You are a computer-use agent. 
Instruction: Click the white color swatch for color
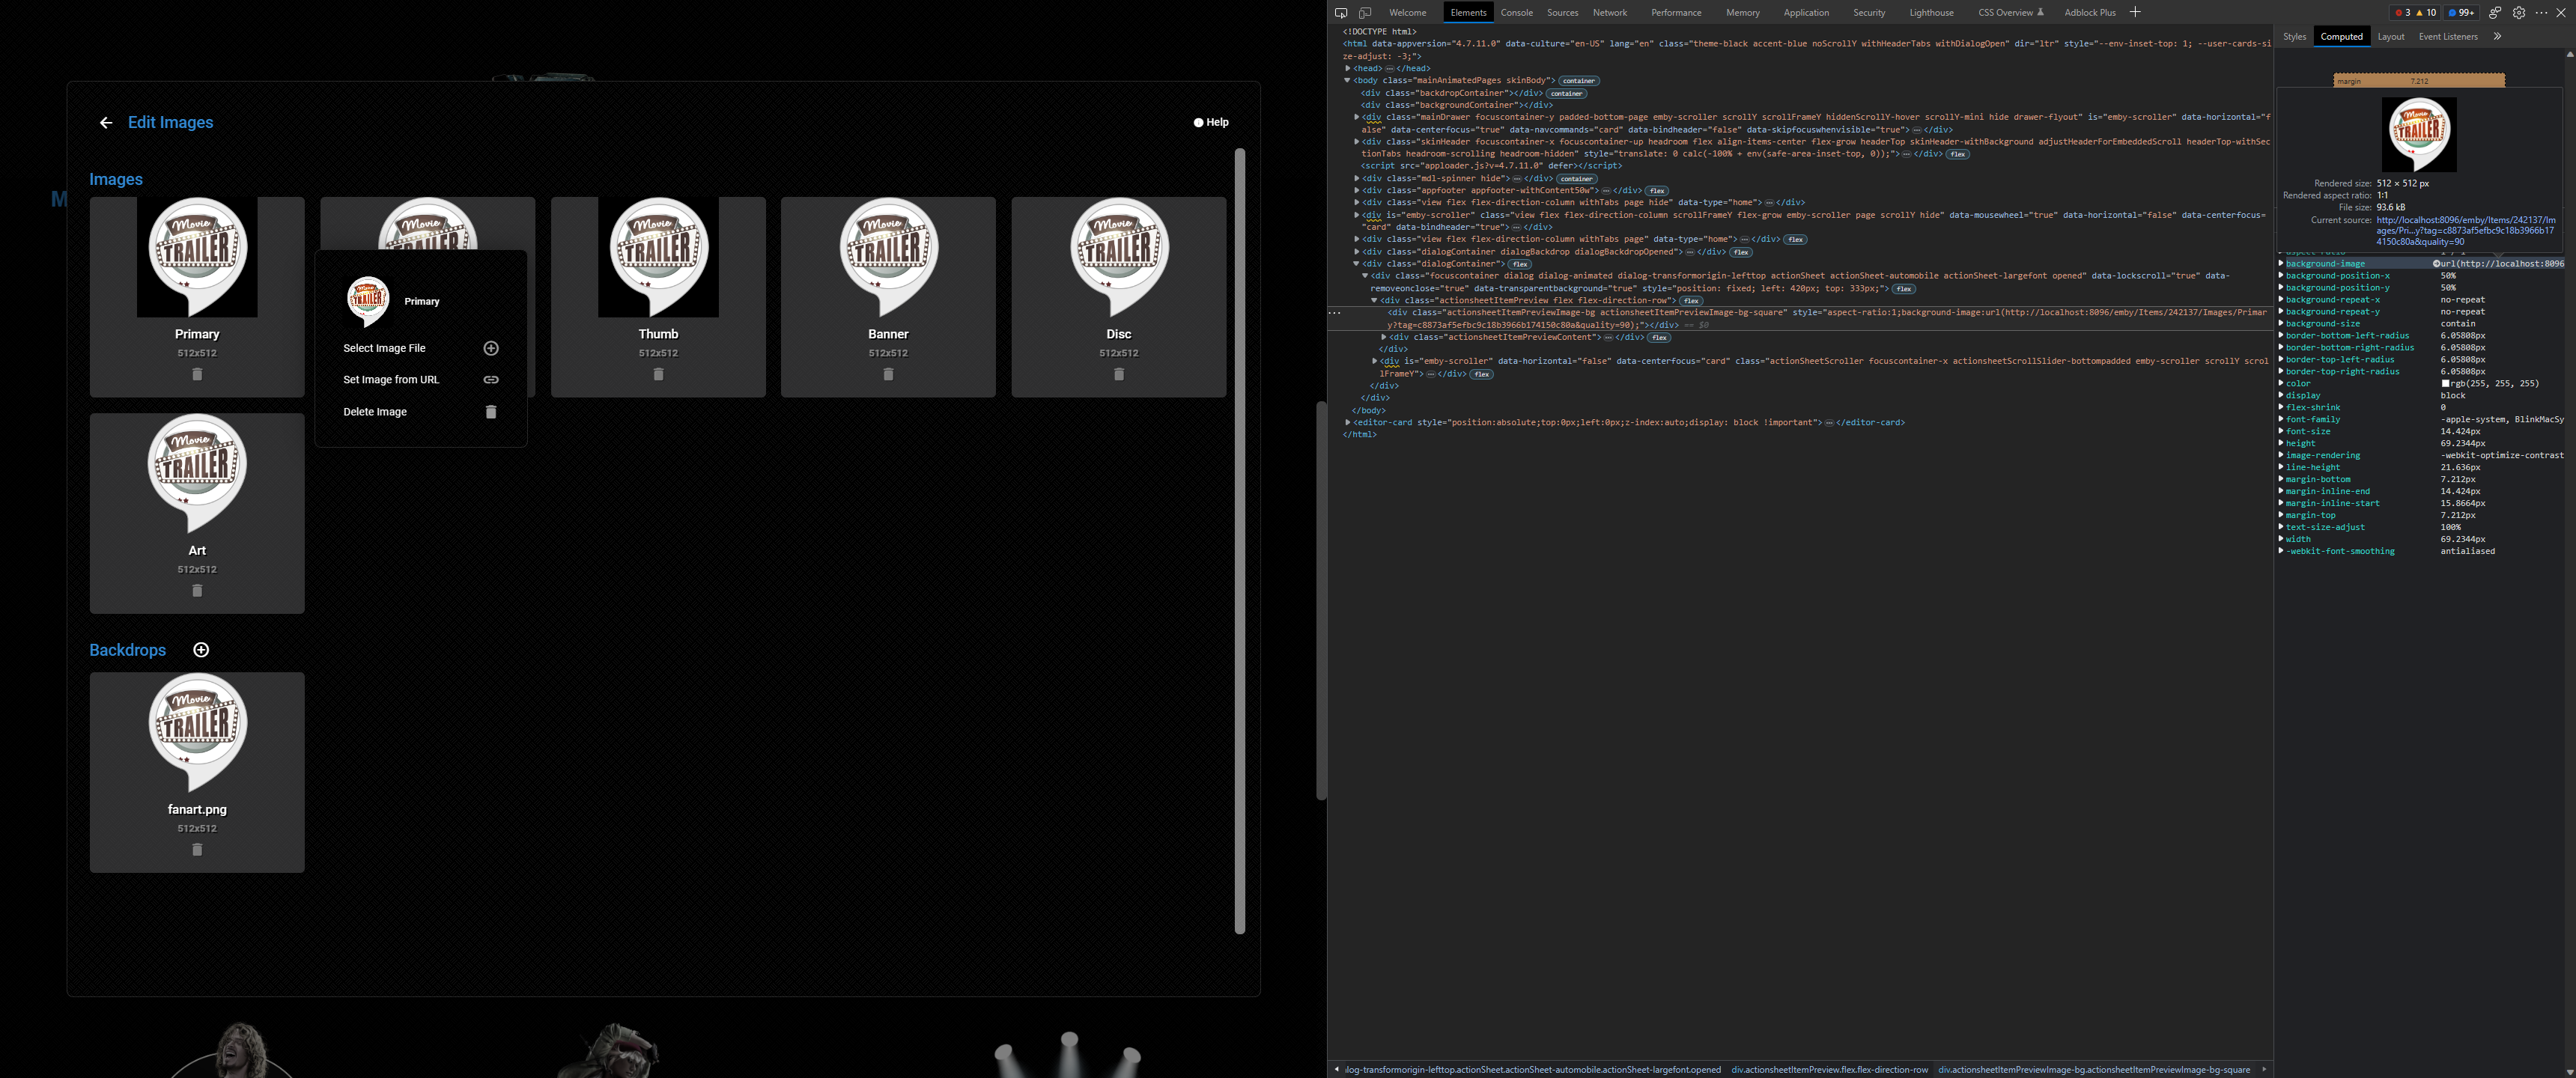(2445, 384)
